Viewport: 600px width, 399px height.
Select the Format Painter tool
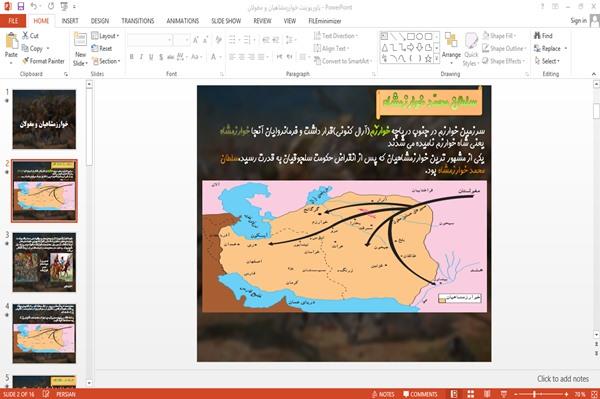pyautogui.click(x=43, y=61)
